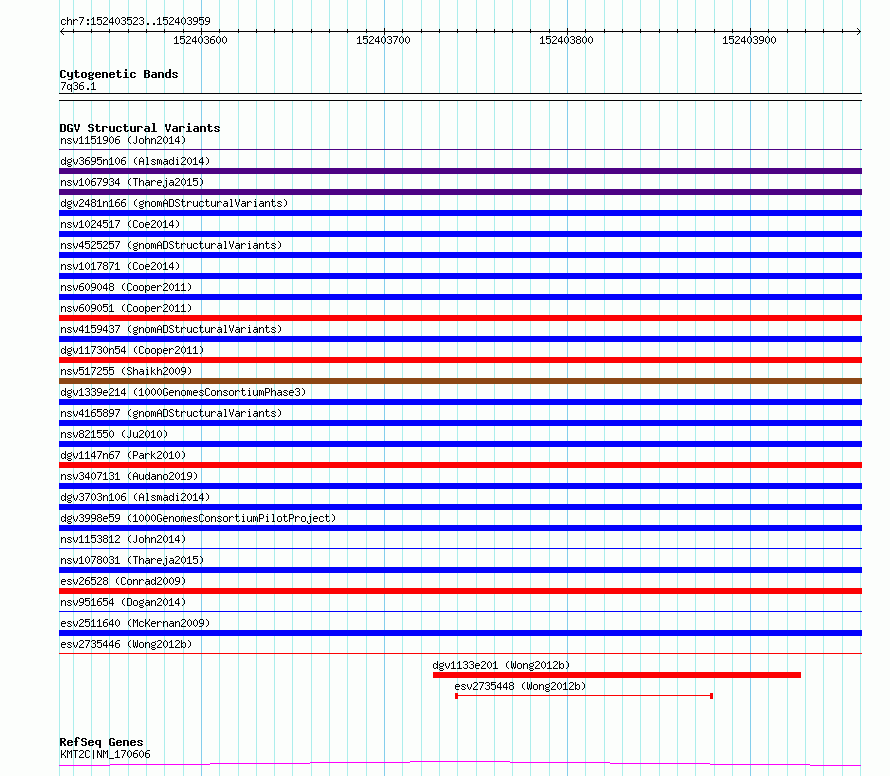Click the 152403800 ruler position label

566,40
